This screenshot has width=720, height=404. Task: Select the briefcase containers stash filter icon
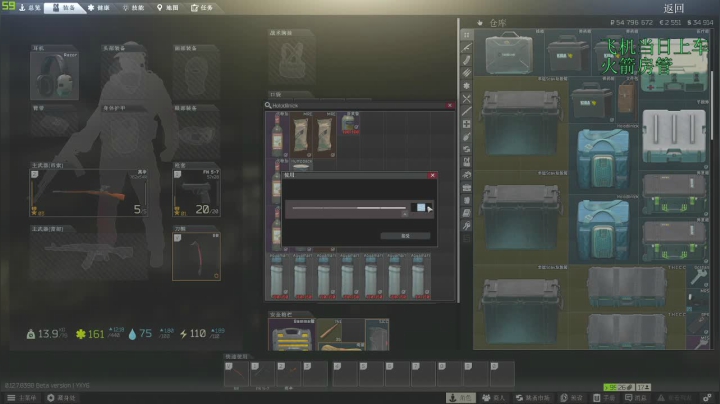click(467, 187)
